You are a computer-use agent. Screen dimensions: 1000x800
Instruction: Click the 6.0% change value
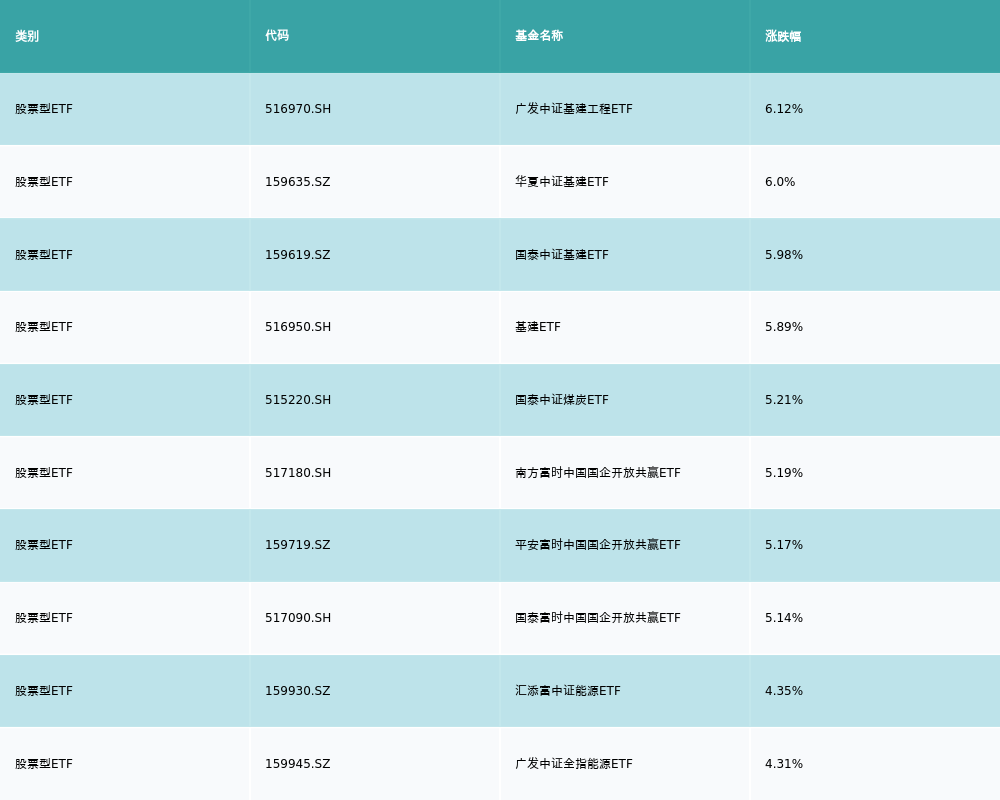(780, 182)
